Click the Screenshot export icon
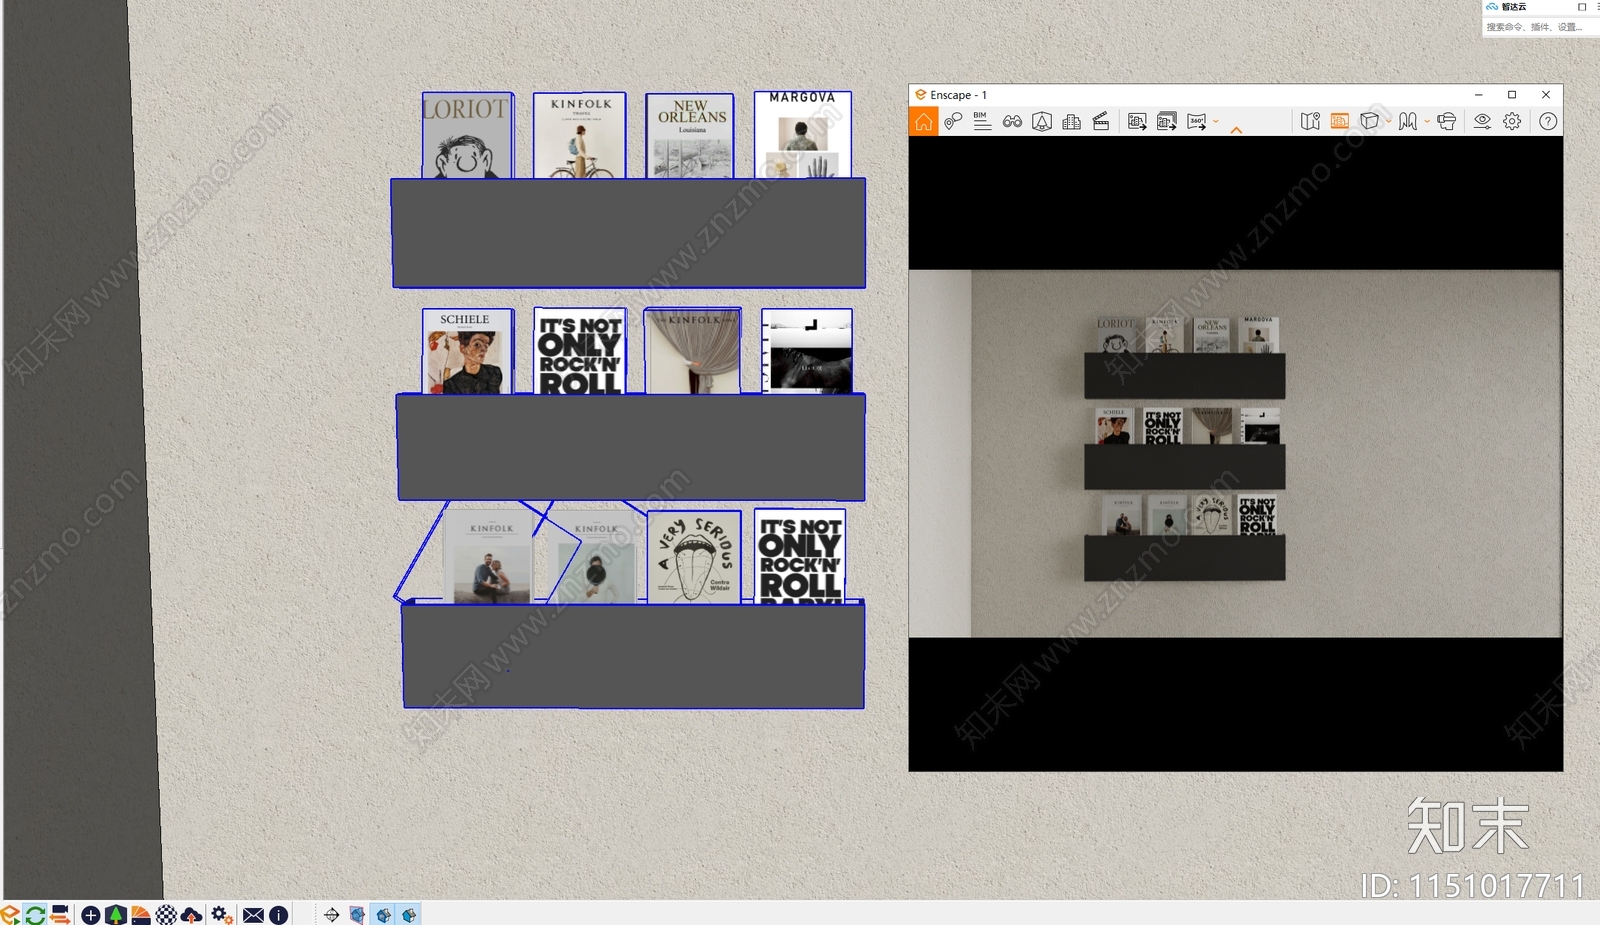The height and width of the screenshot is (925, 1600). (x=1137, y=121)
